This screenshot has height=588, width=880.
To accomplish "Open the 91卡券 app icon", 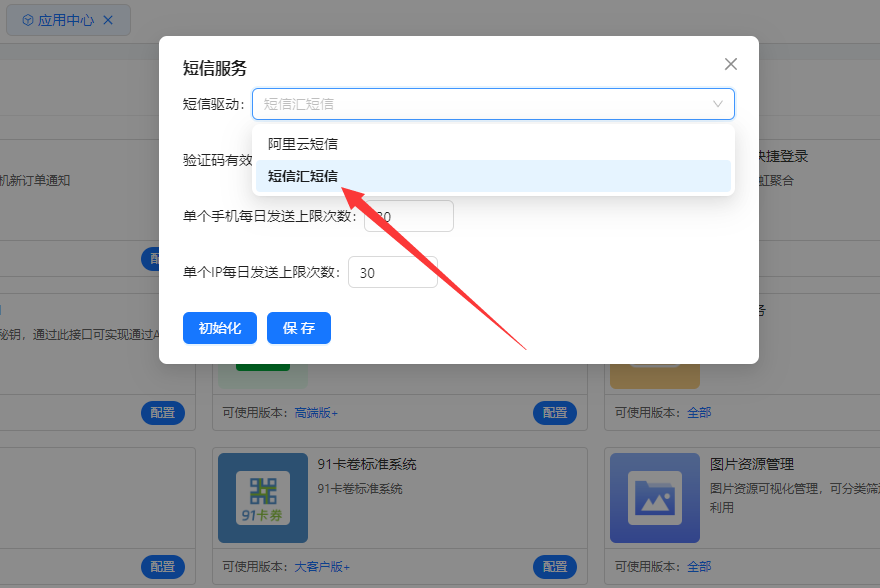I will (x=262, y=497).
